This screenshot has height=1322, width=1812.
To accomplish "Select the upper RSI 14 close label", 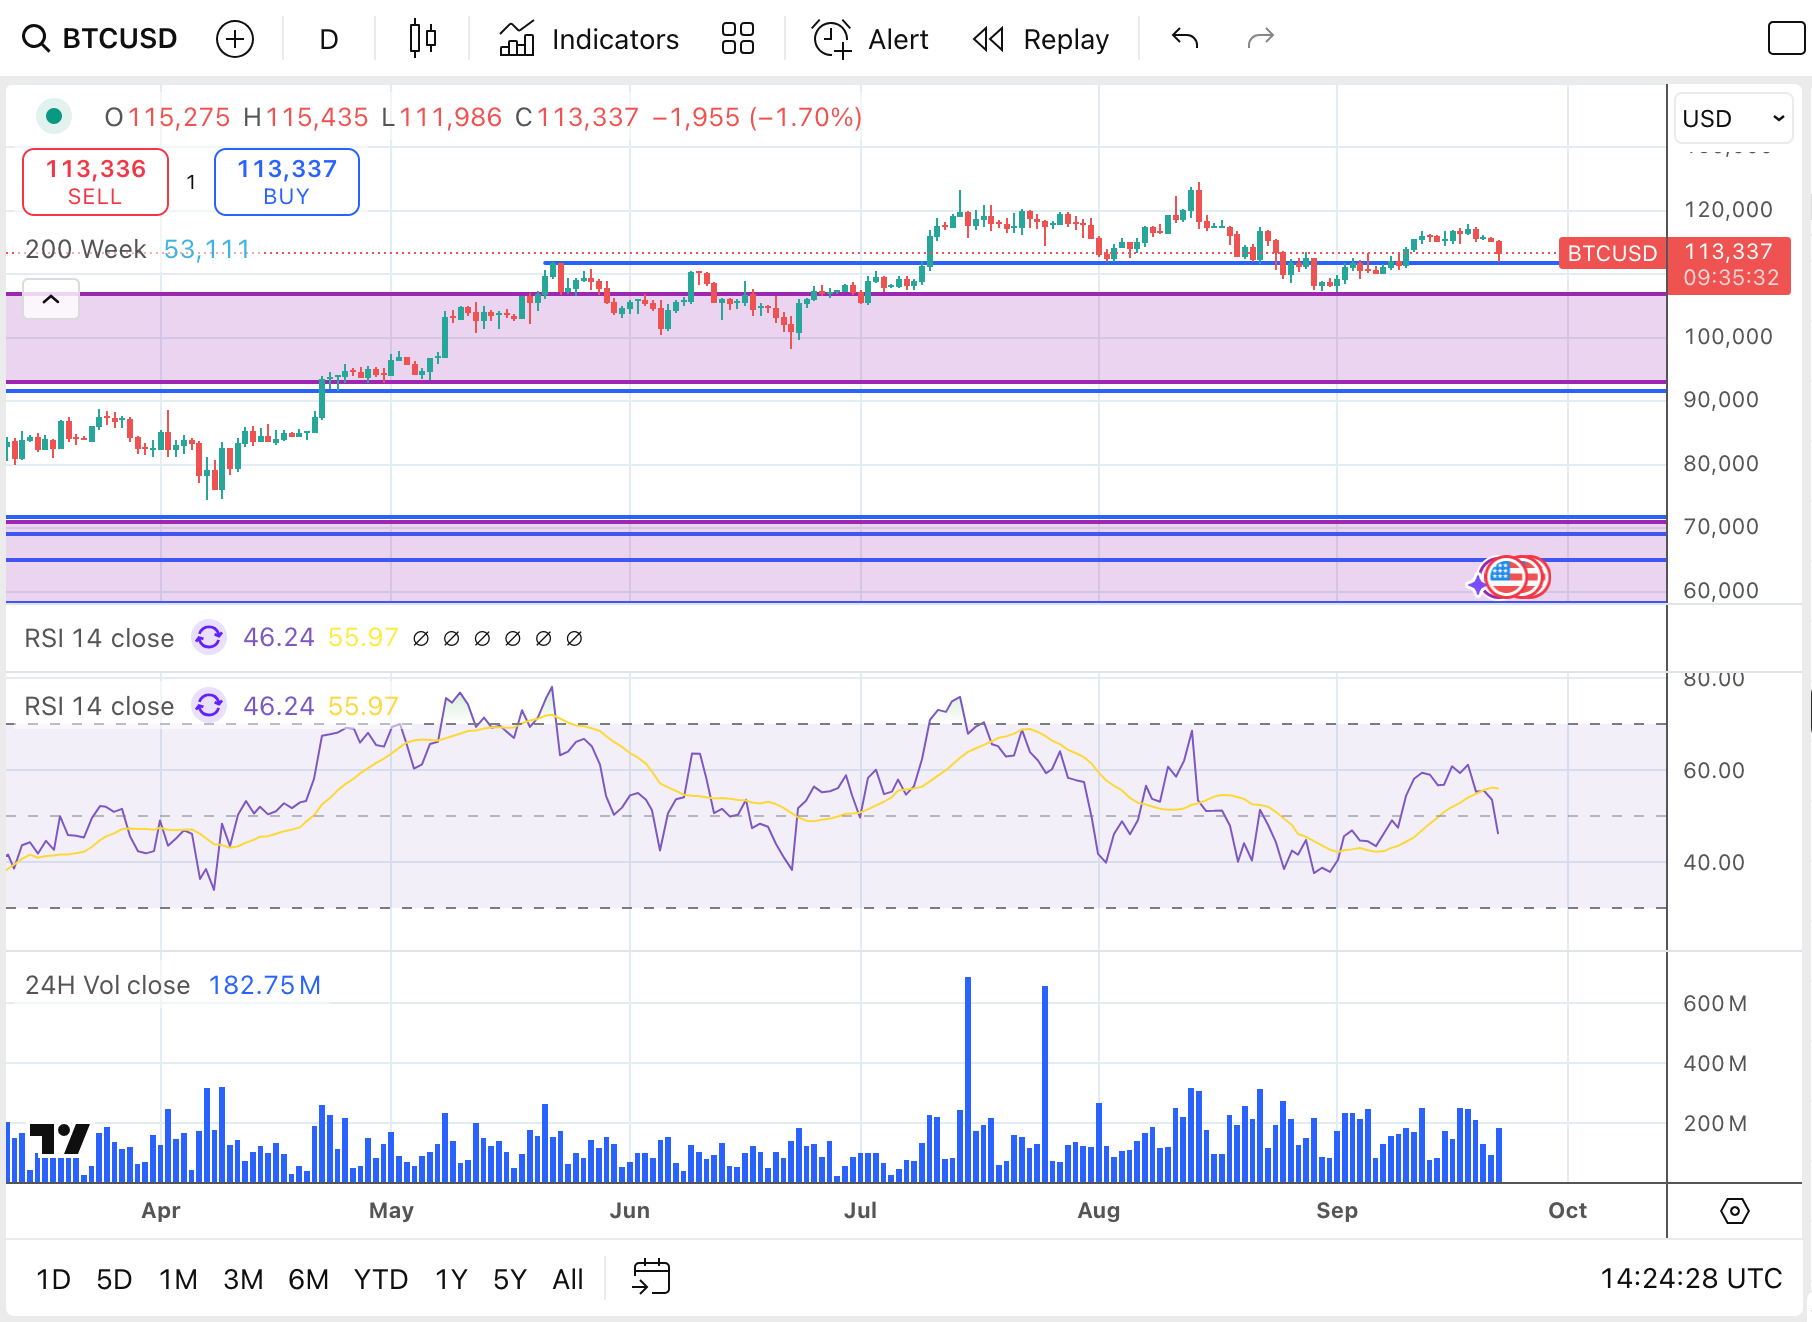I will pyautogui.click(x=99, y=638).
